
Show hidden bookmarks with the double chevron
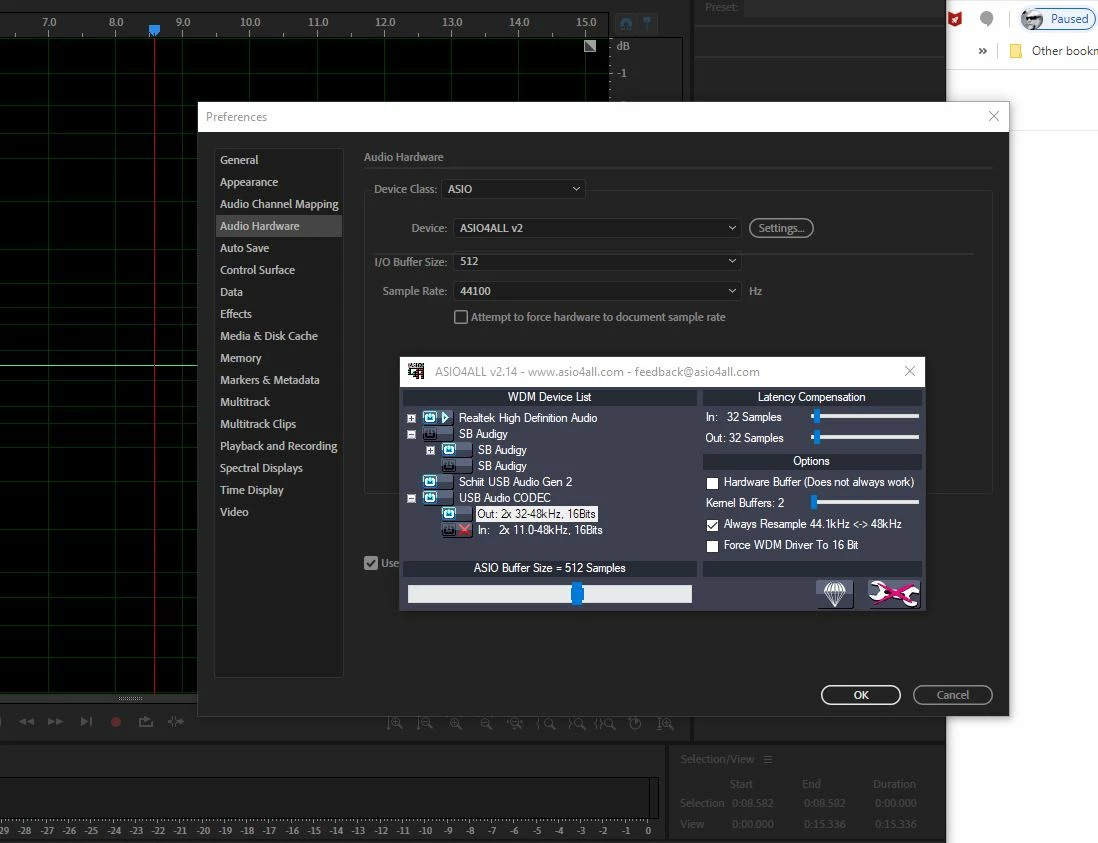(x=982, y=50)
